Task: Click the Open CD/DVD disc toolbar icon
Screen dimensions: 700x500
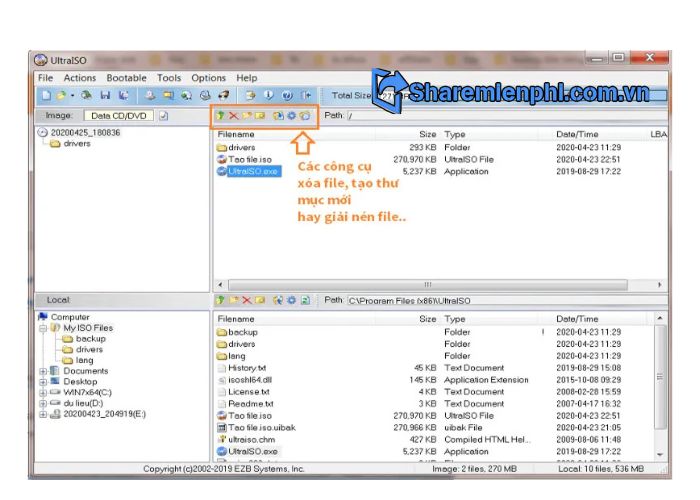Action: coord(86,95)
